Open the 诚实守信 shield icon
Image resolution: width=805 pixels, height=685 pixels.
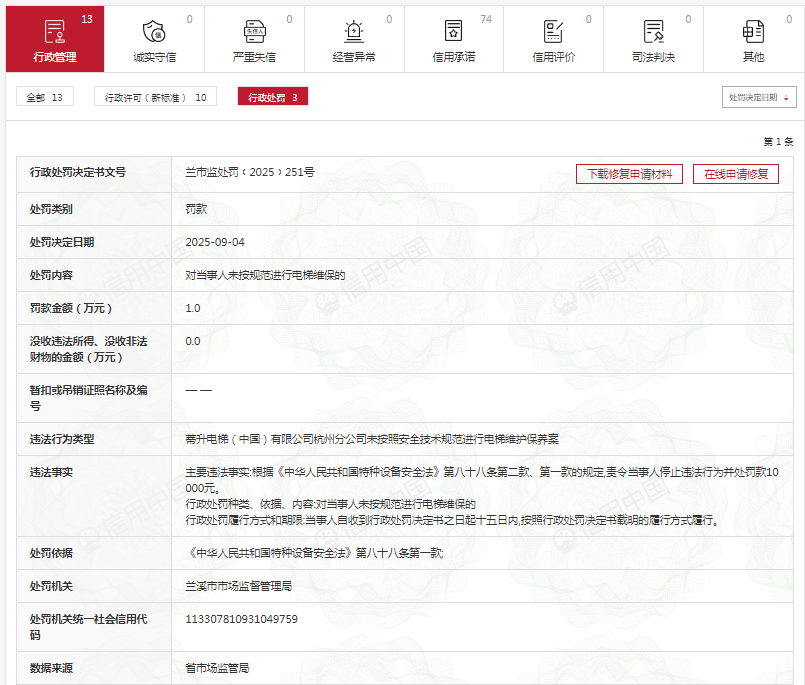(x=154, y=31)
